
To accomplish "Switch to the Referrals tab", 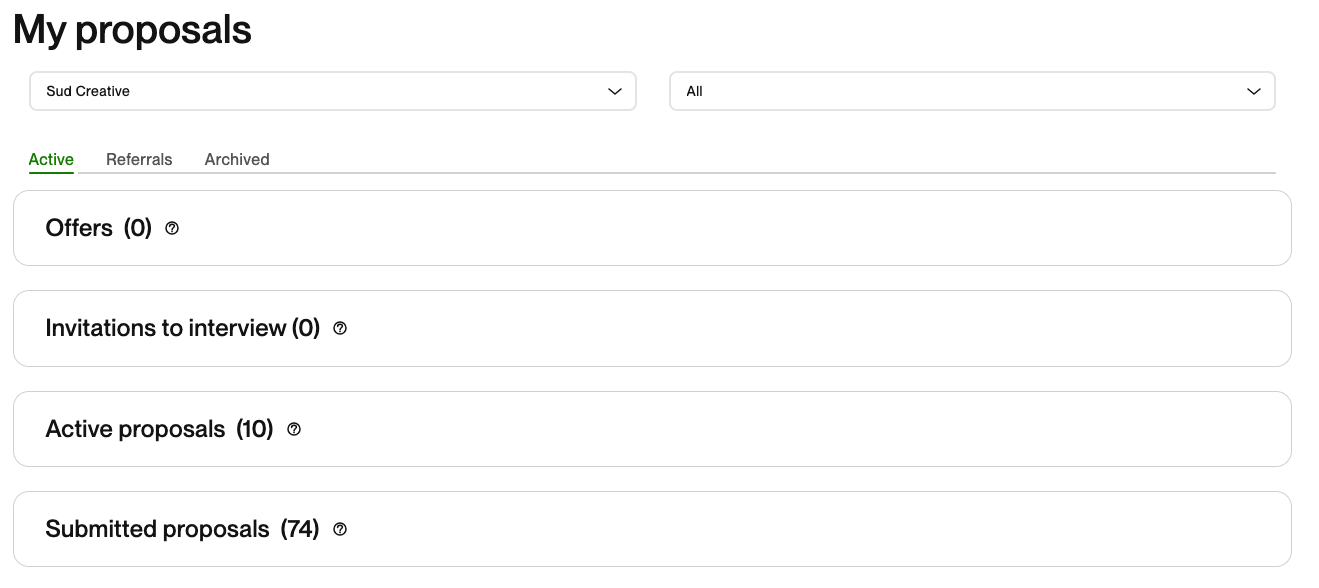I will 139,159.
